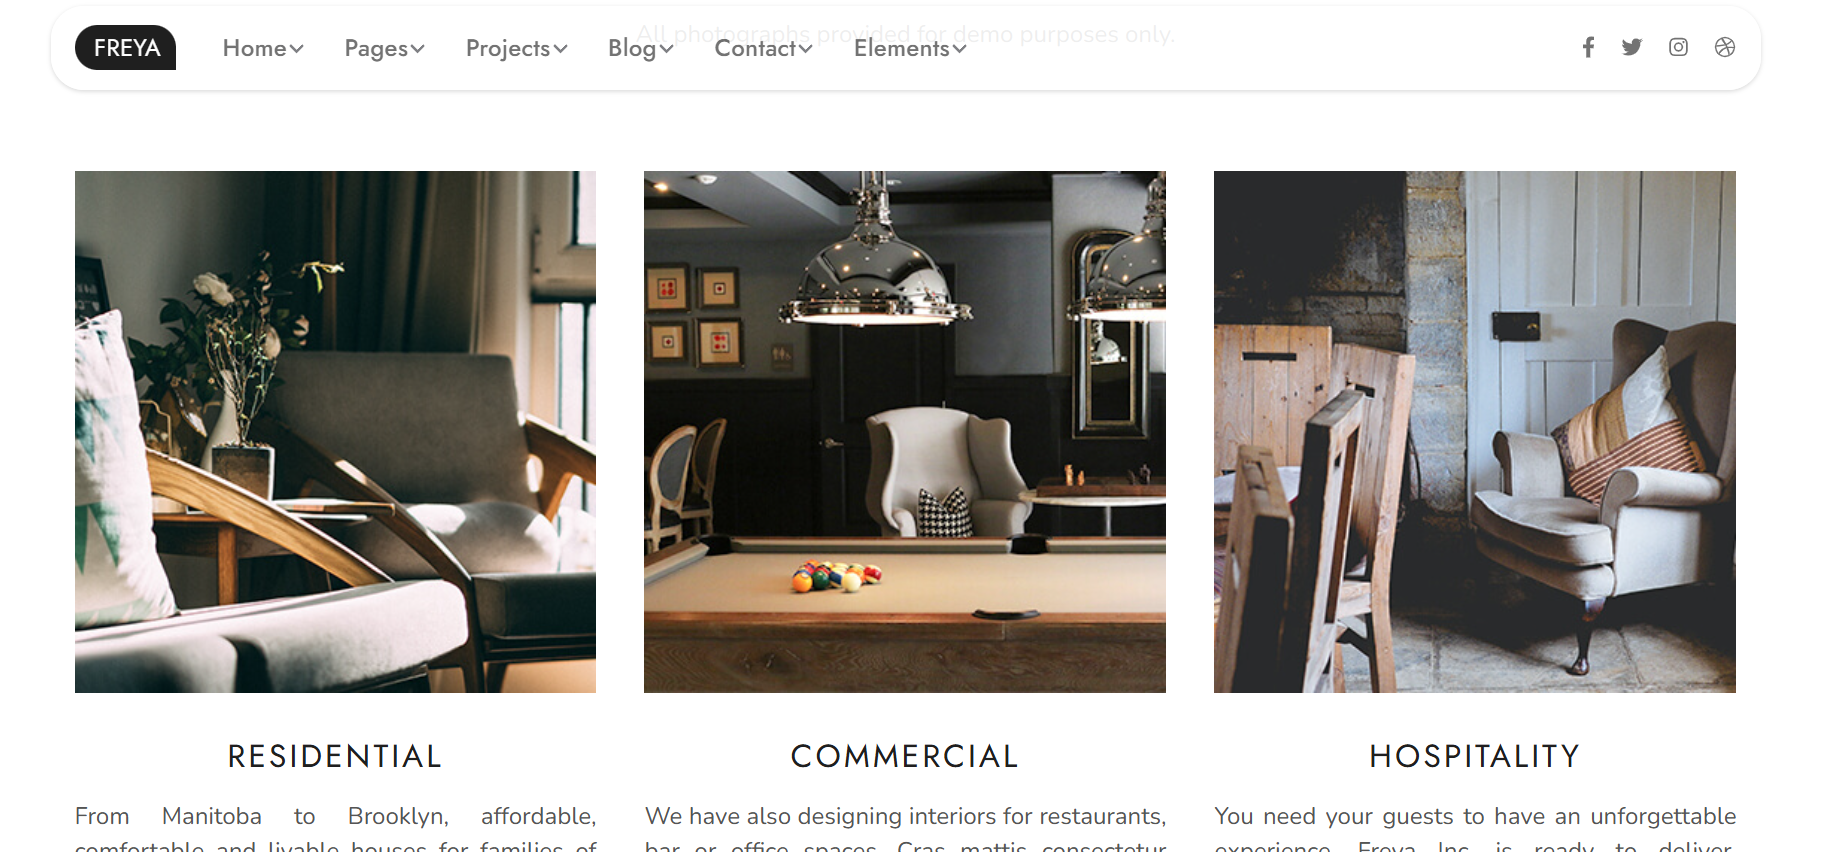Click the FREYA logo badge
The width and height of the screenshot is (1839, 852).
(x=125, y=47)
